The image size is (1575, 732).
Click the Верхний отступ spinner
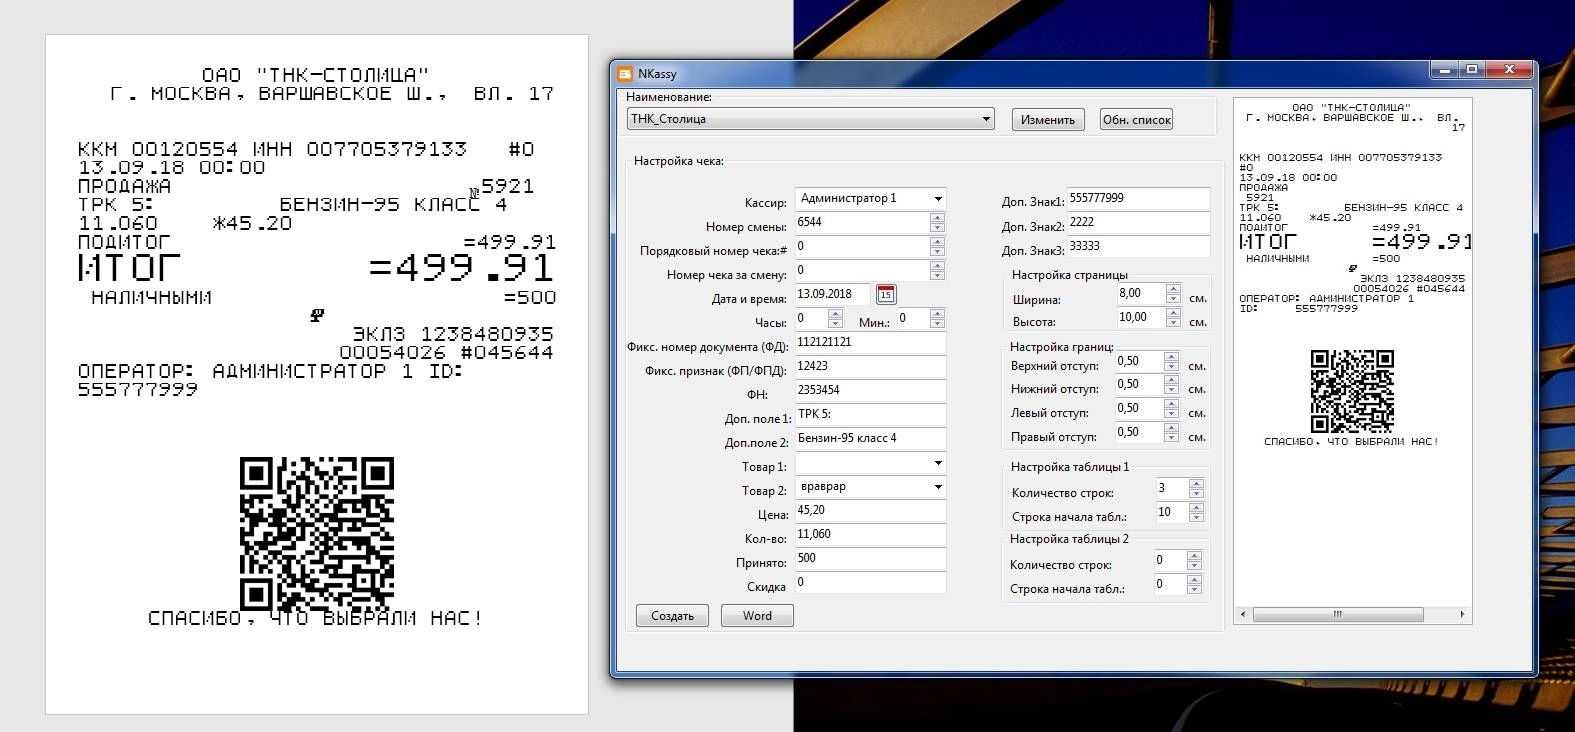[1171, 361]
